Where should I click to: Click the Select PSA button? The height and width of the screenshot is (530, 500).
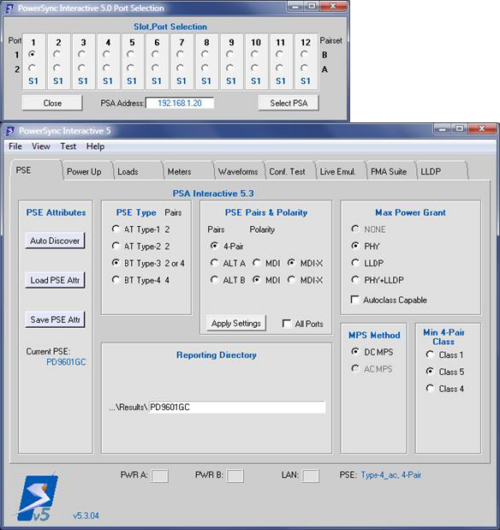tap(288, 103)
